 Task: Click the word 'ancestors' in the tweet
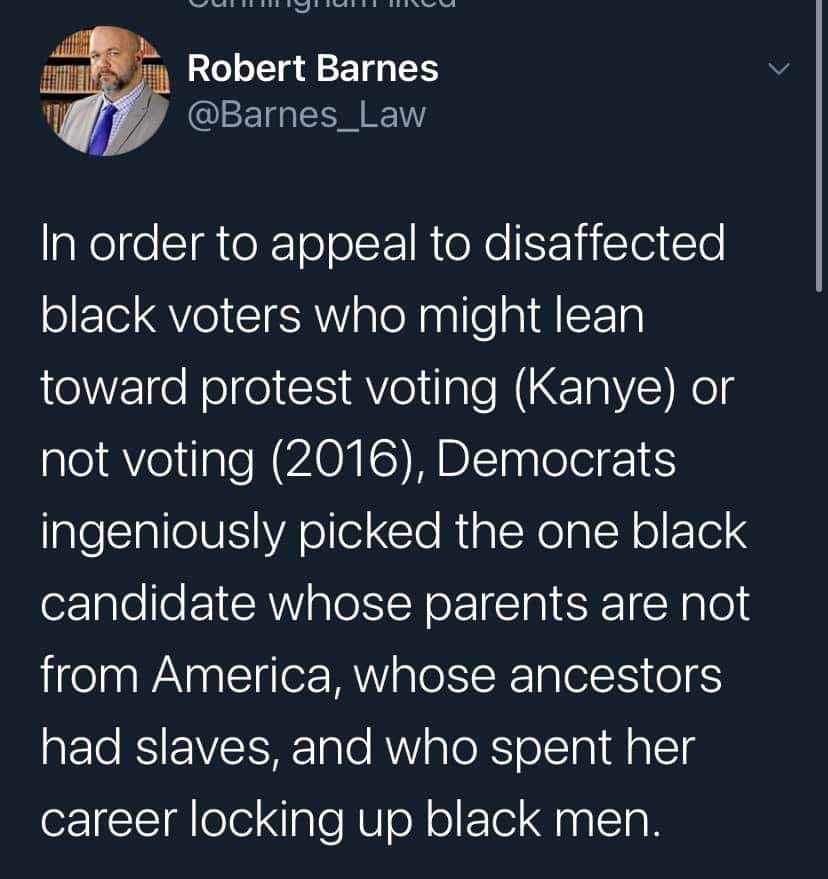coord(616,676)
